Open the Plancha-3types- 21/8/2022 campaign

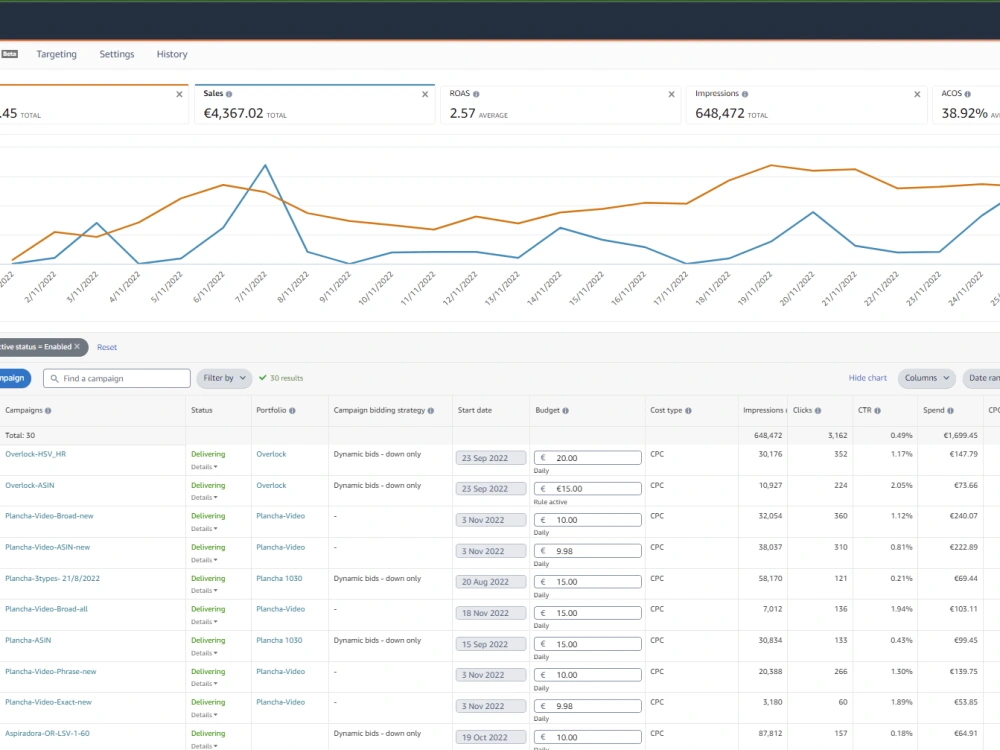pos(52,578)
